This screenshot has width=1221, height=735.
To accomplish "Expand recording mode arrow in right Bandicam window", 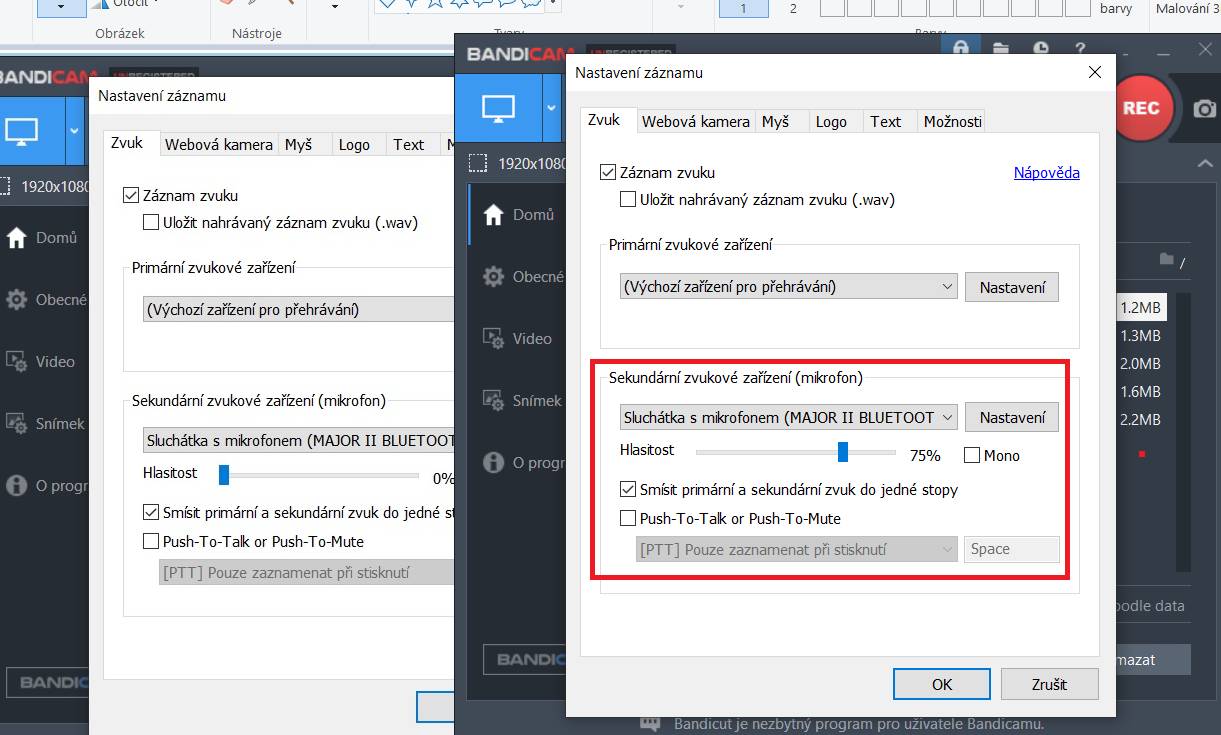I will [553, 108].
